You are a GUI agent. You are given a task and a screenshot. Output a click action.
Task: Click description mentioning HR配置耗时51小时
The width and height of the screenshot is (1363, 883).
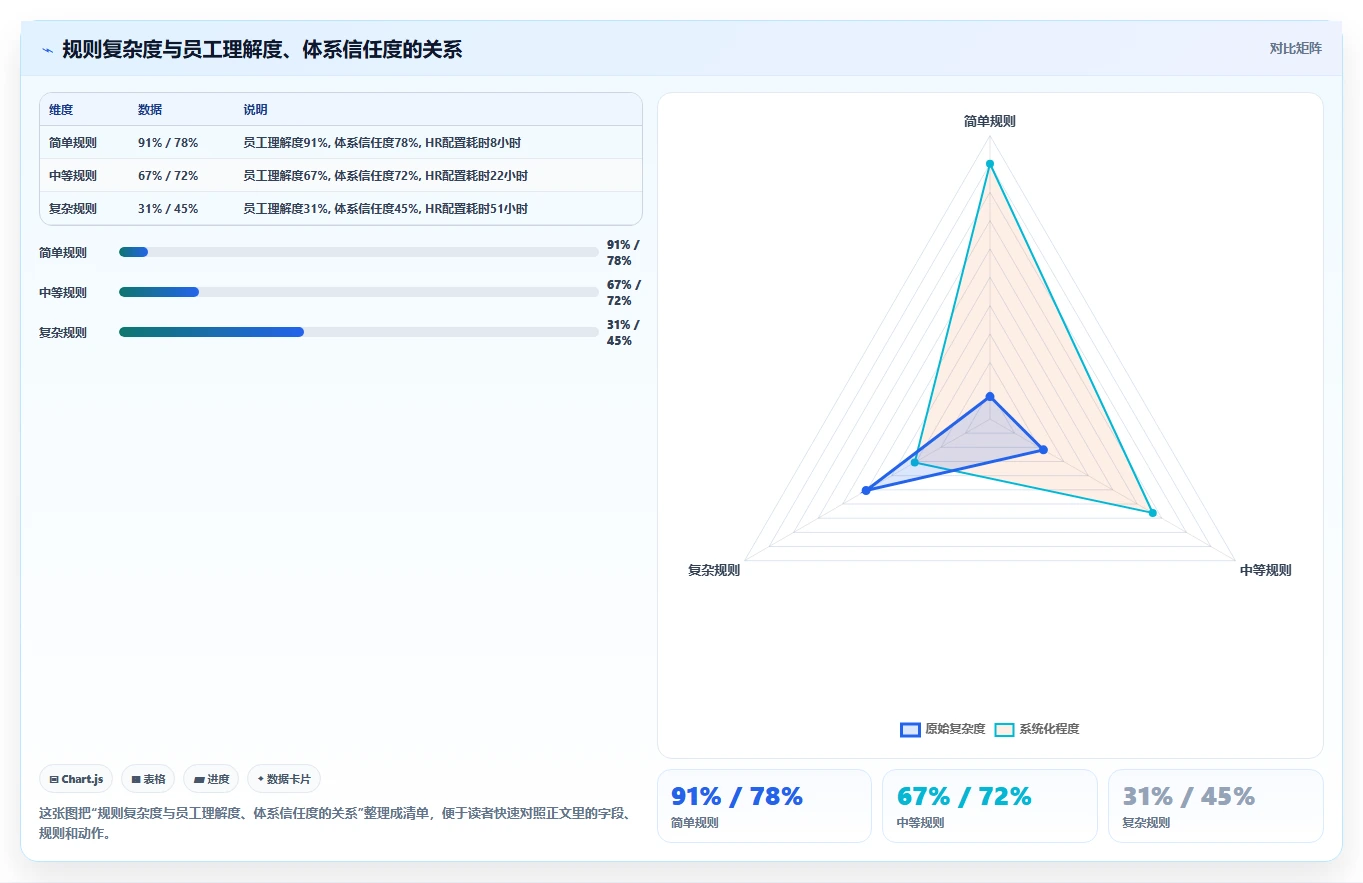point(385,209)
